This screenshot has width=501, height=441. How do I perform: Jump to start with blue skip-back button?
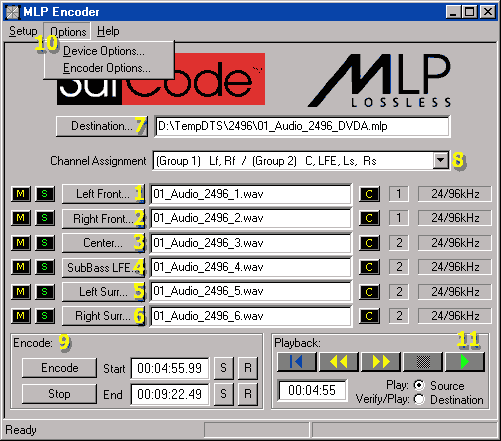297,362
